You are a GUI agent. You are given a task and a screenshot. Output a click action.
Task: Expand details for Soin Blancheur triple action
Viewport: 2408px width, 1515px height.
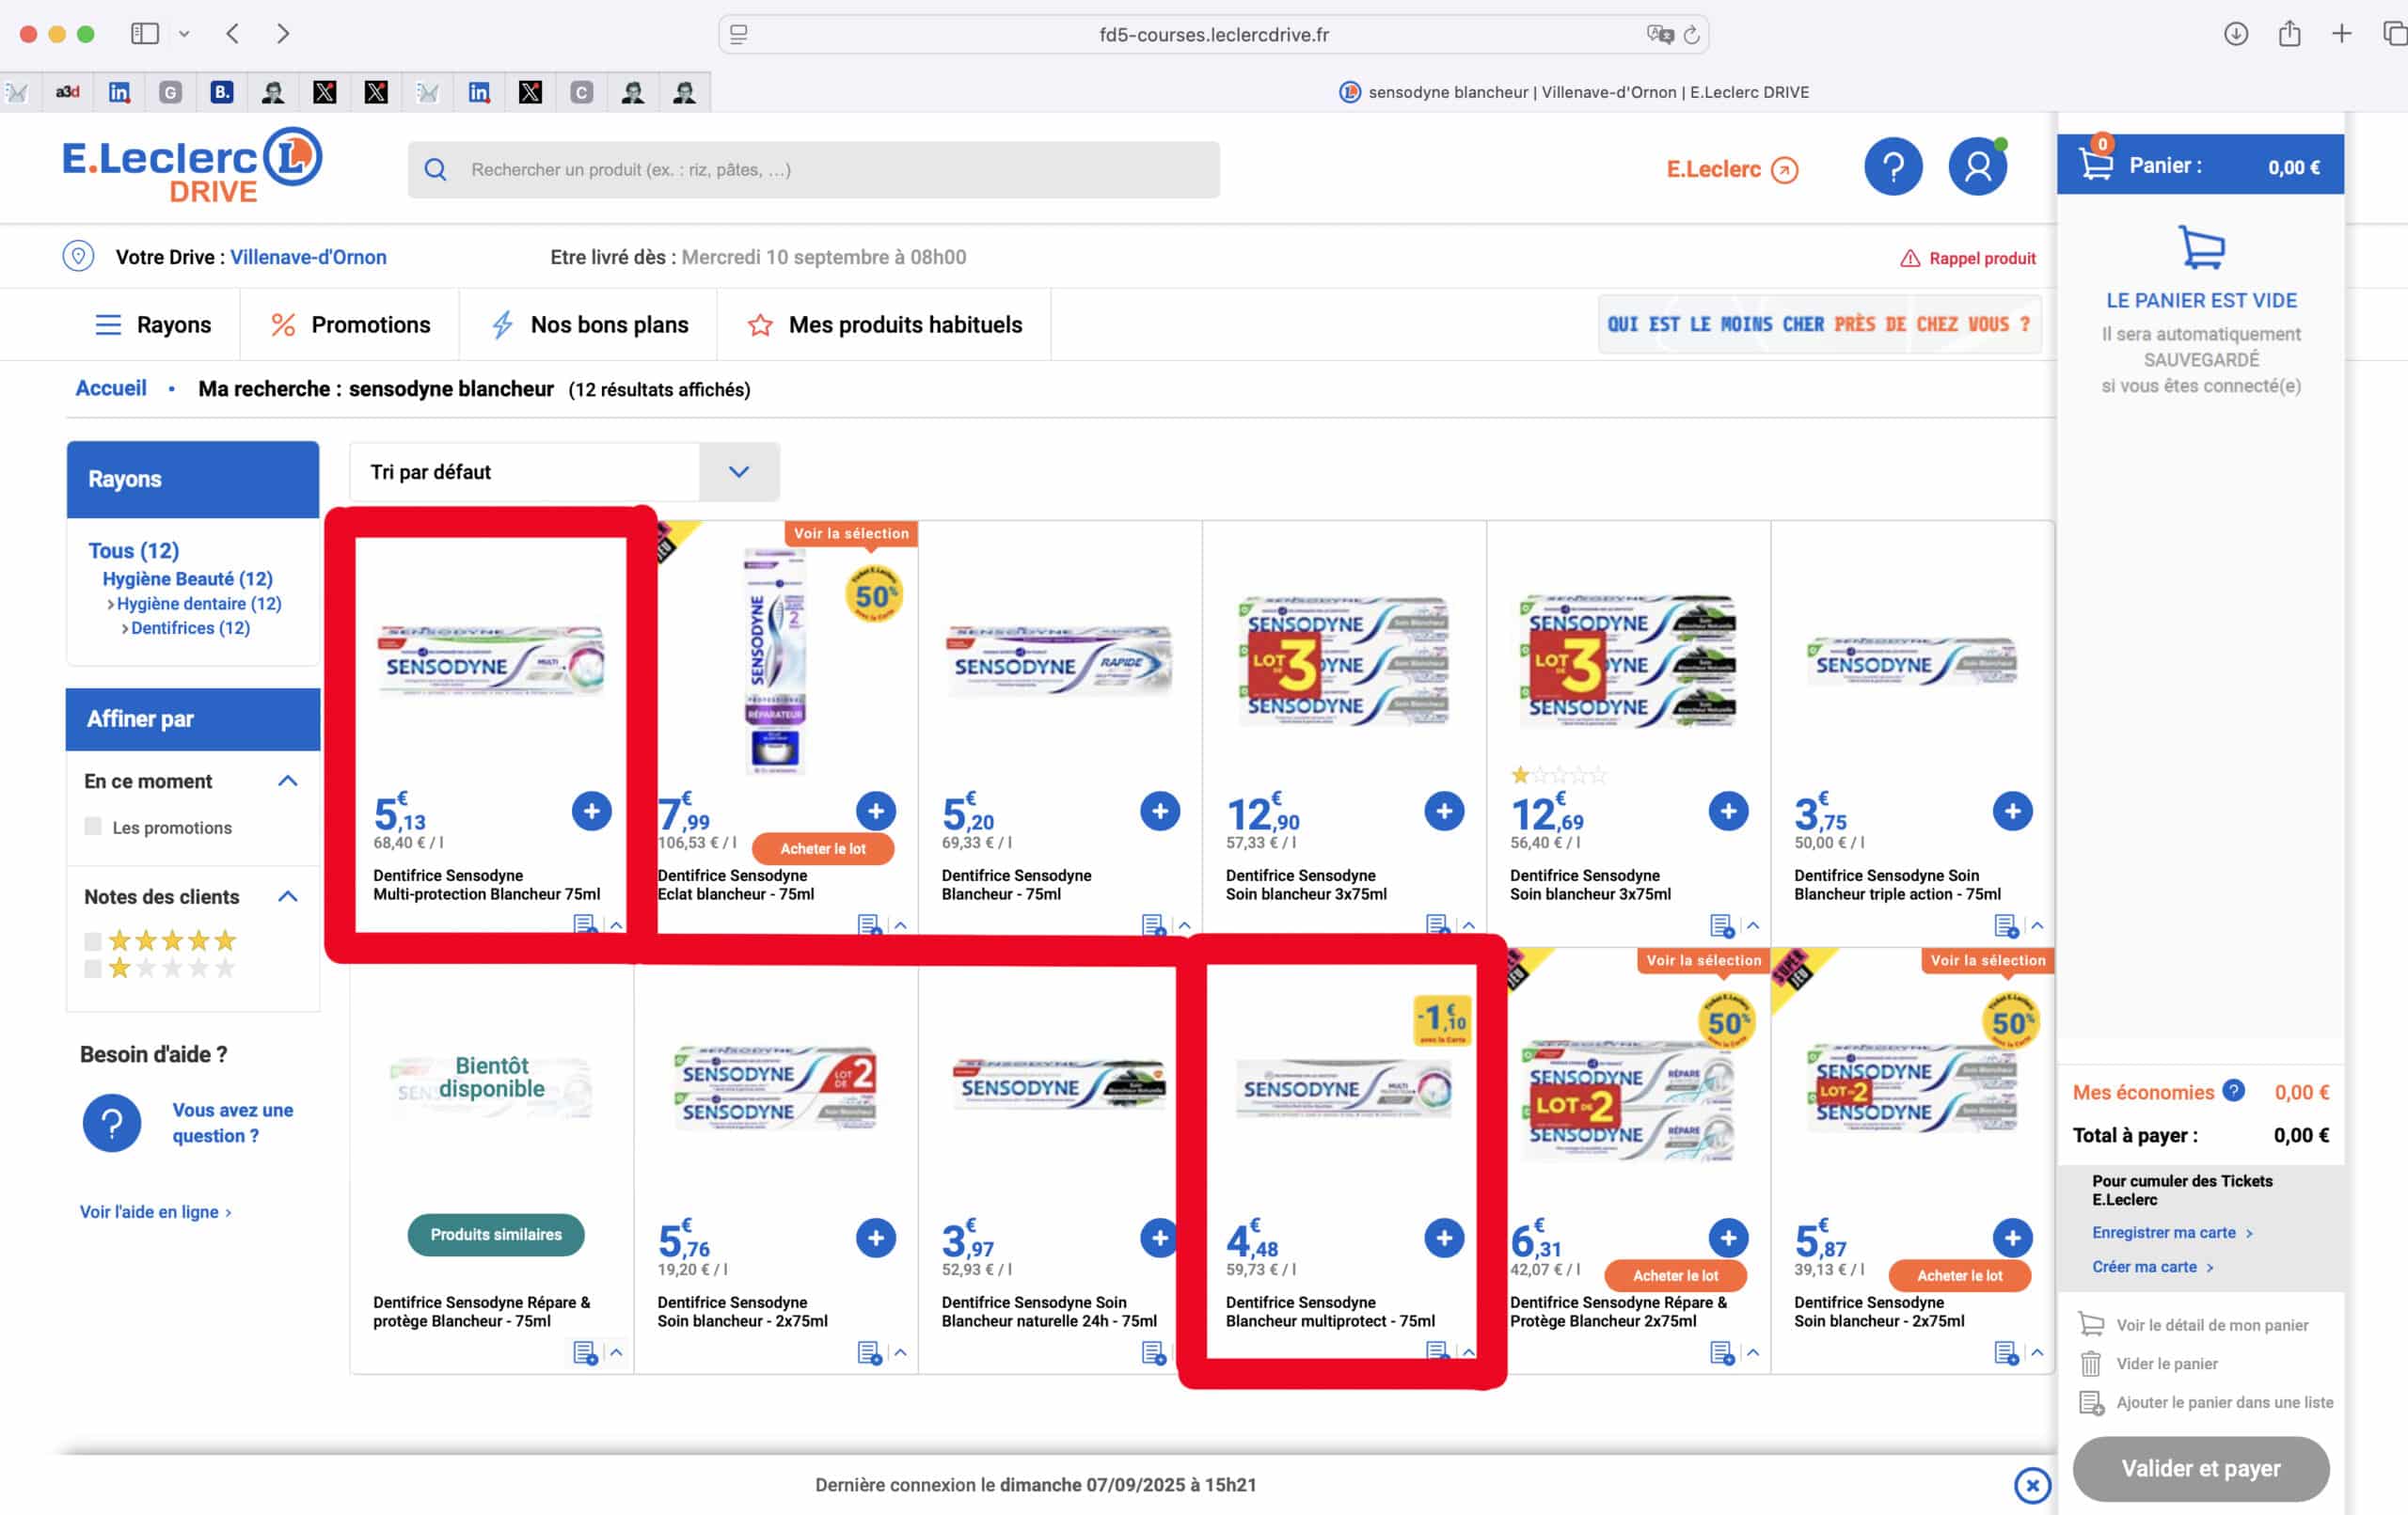point(2037,925)
